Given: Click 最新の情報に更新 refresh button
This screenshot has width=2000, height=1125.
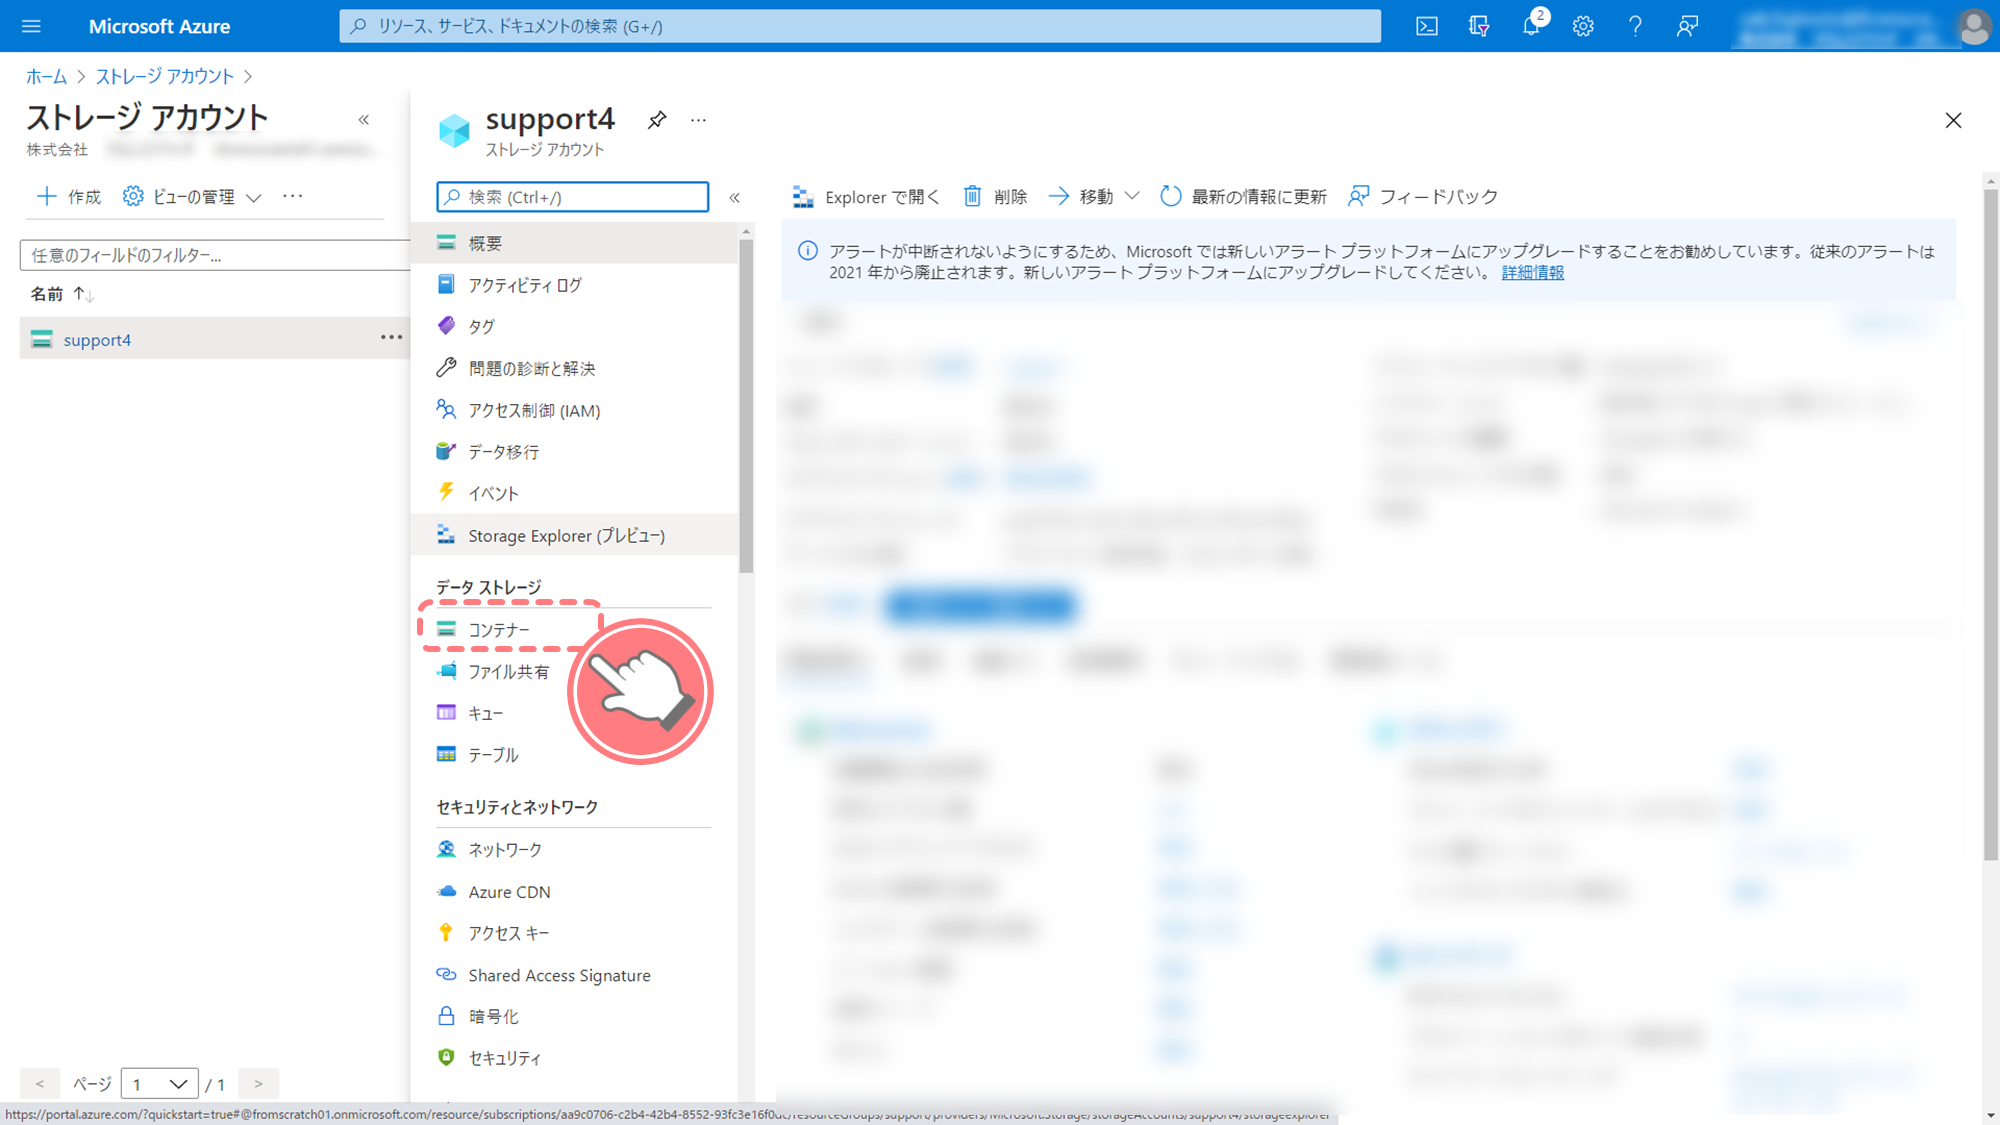Looking at the screenshot, I should [1243, 197].
